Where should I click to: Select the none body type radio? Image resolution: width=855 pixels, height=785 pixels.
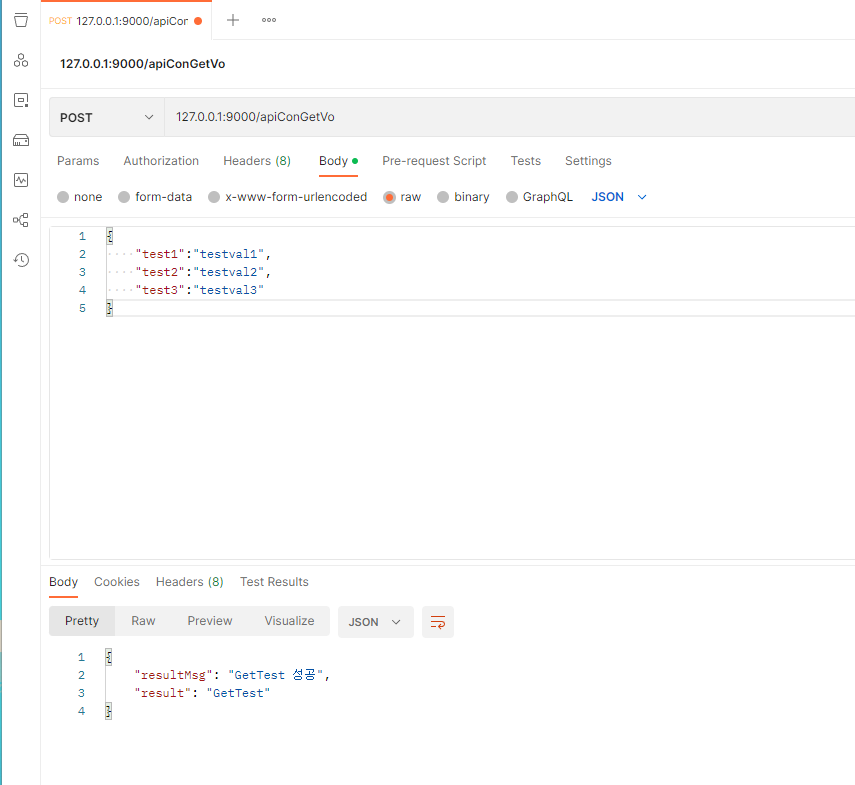click(63, 197)
